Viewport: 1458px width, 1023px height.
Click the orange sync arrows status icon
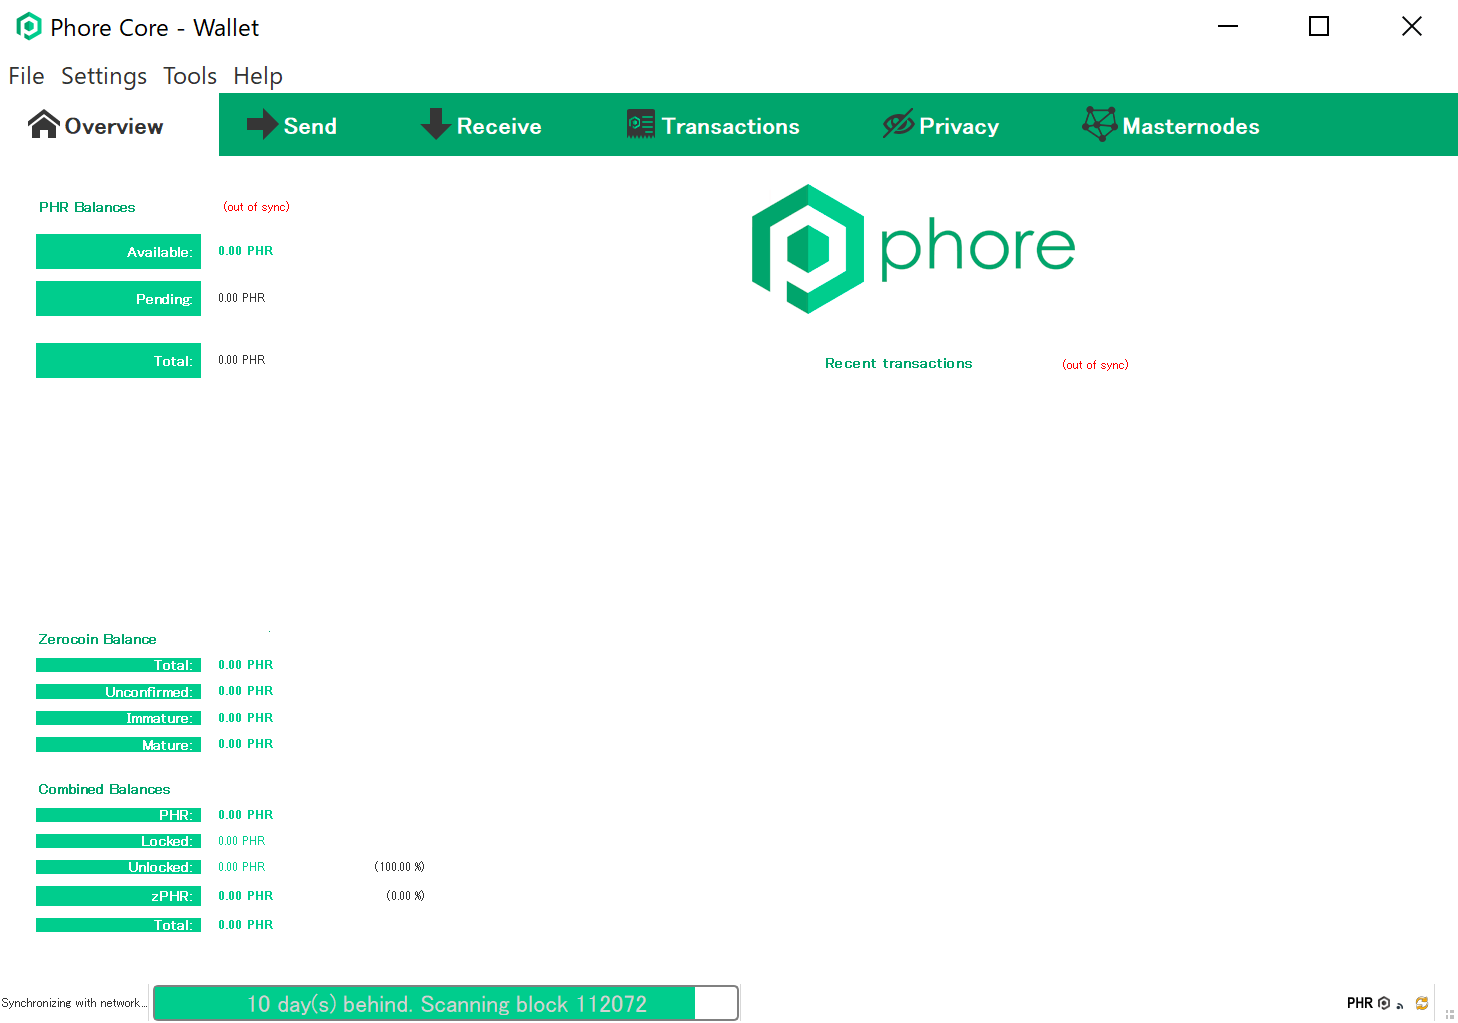tap(1422, 1003)
